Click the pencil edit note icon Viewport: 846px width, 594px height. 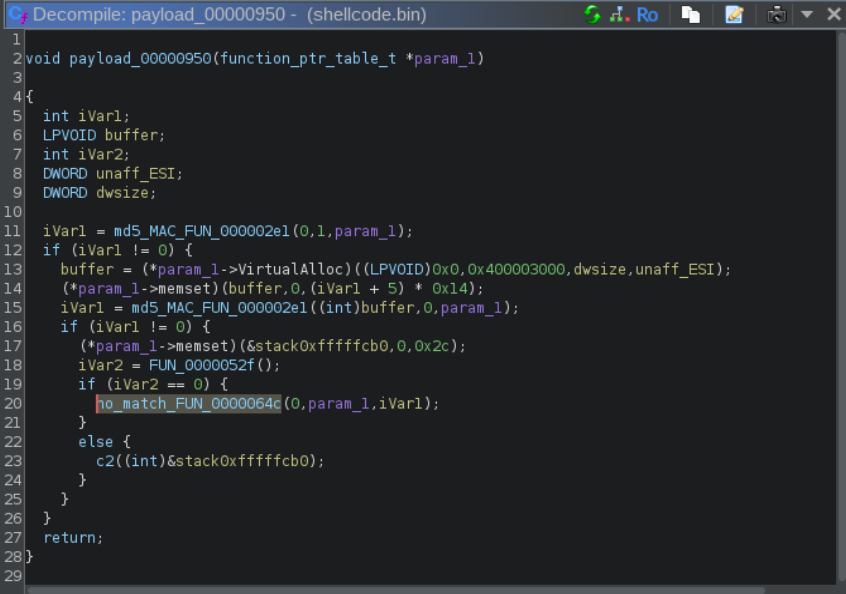click(734, 15)
